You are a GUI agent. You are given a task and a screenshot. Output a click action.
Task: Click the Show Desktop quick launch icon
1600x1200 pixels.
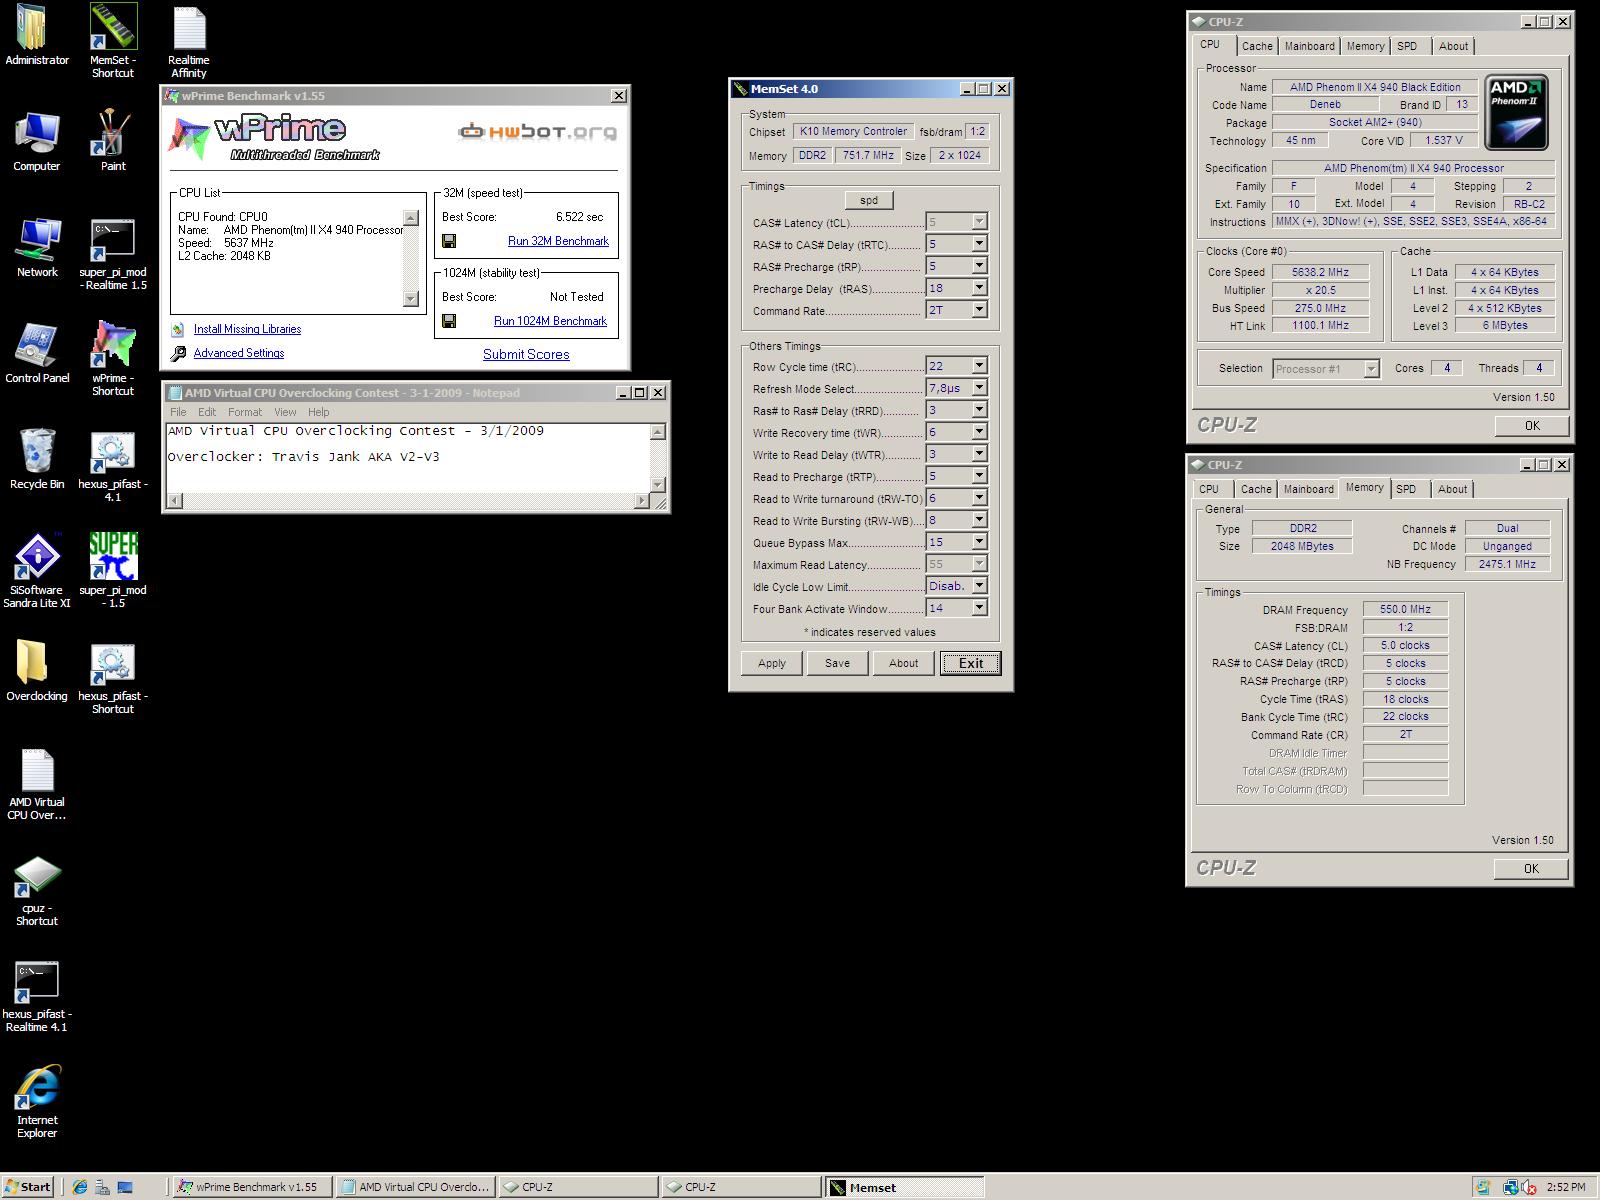(126, 1188)
